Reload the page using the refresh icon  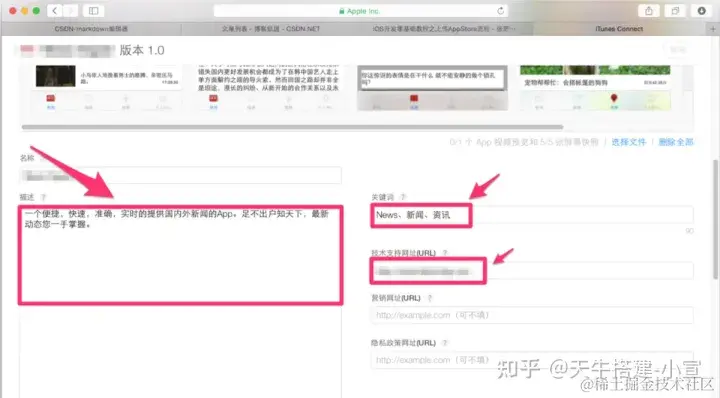tap(501, 11)
